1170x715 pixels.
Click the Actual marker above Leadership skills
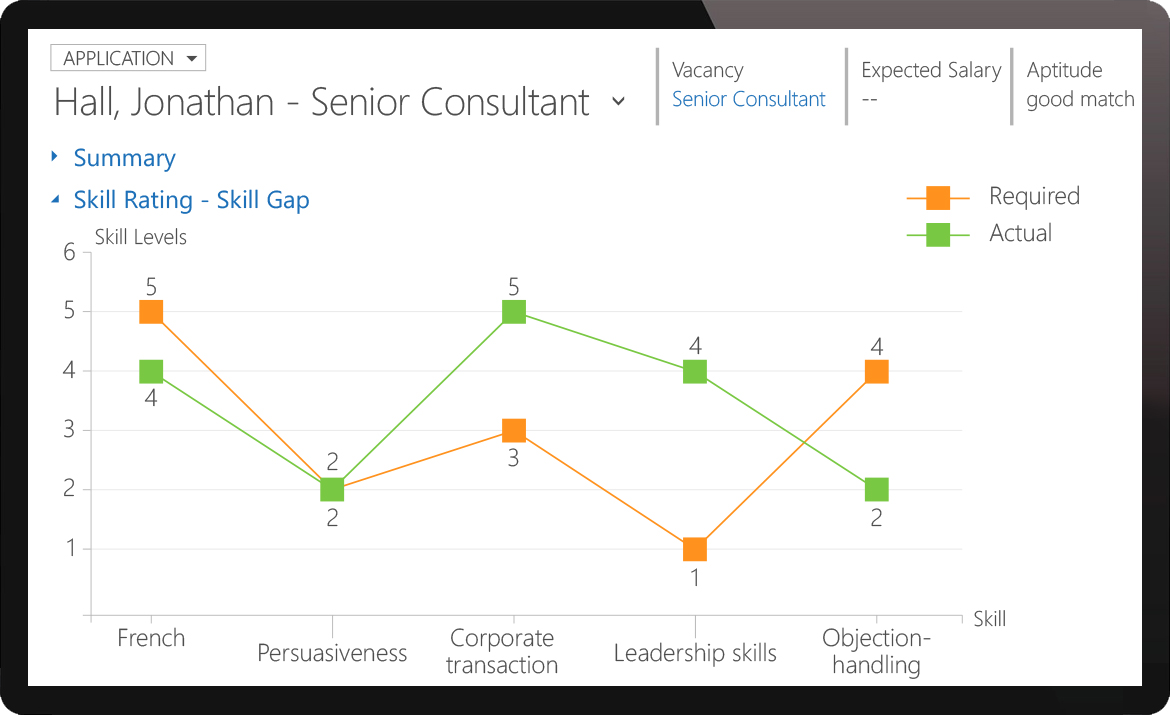tap(694, 370)
